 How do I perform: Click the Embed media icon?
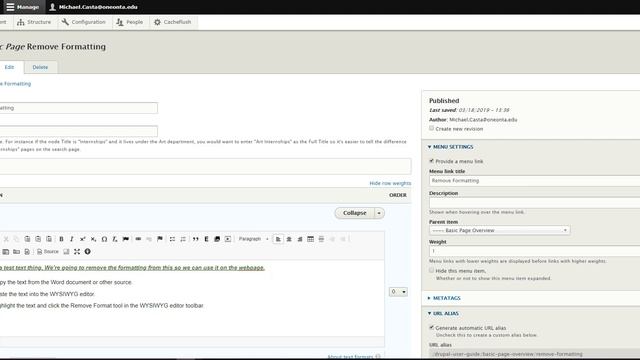coord(228,239)
